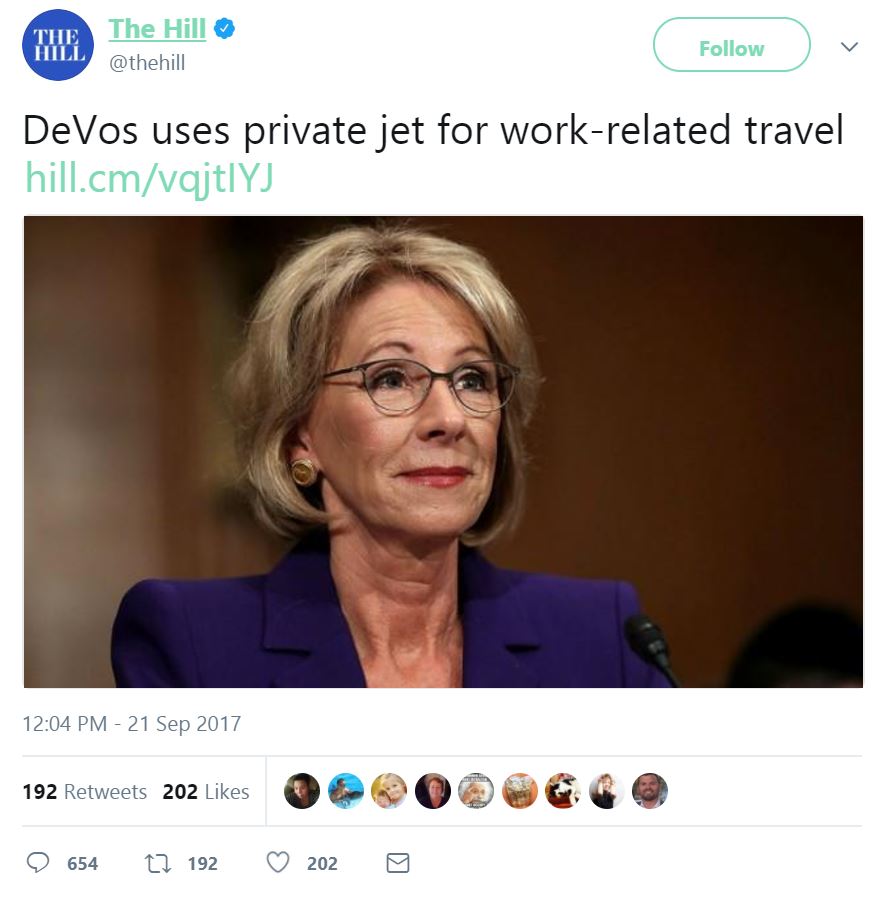Click the last bearded man avatar

click(650, 791)
